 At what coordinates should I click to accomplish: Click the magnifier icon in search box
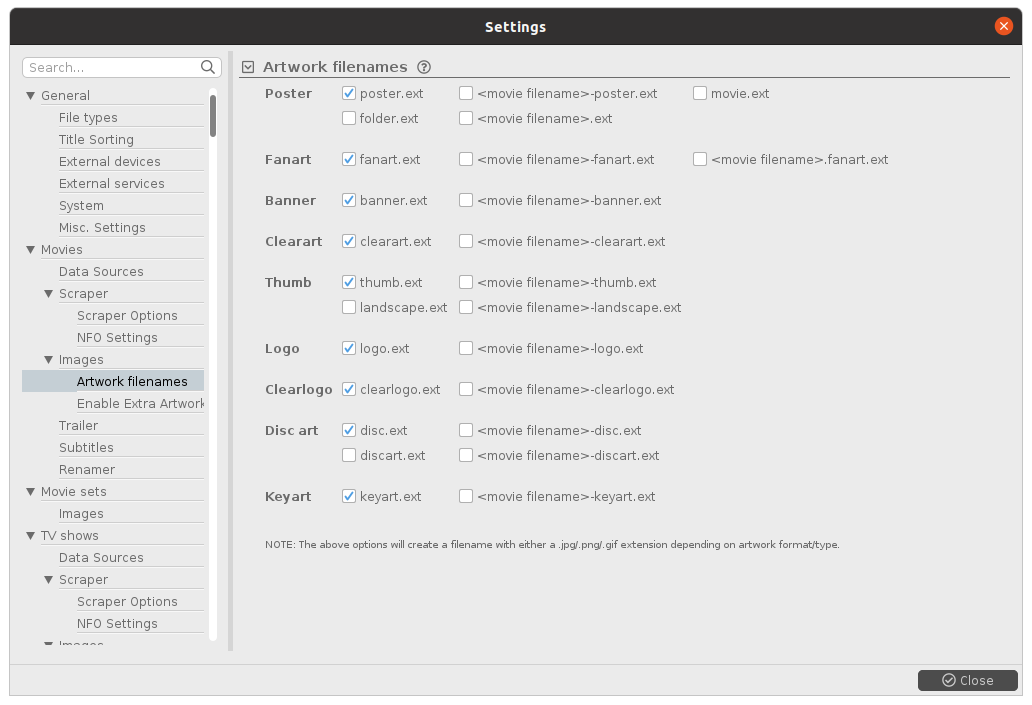click(208, 67)
